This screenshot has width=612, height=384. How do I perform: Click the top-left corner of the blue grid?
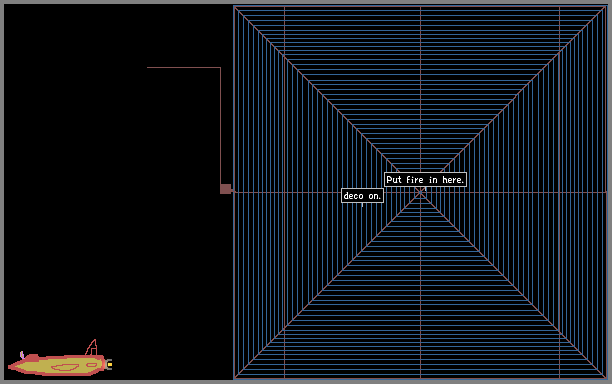234,6
